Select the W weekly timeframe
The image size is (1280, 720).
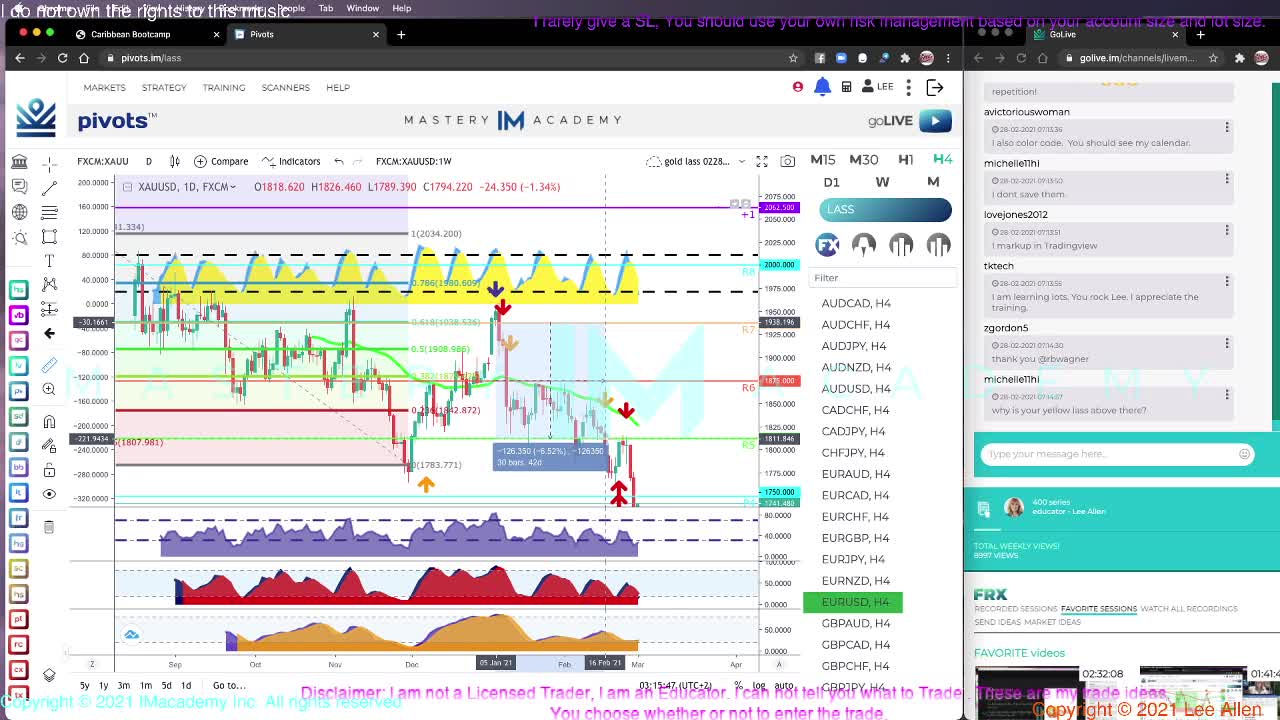(x=882, y=182)
